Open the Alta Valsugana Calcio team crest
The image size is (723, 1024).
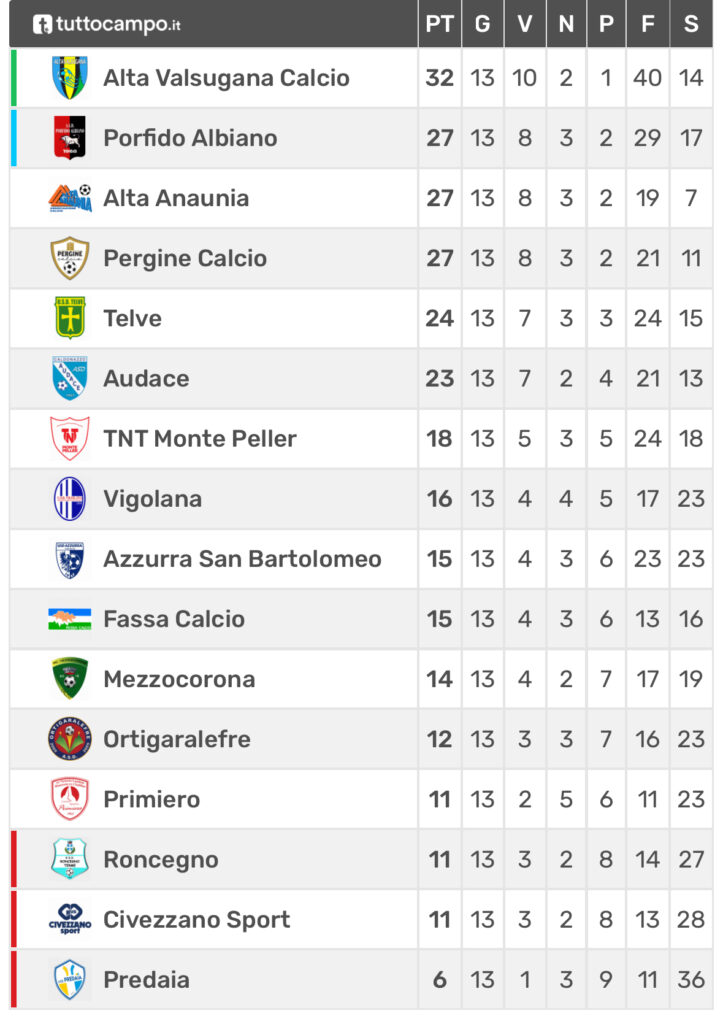coord(70,78)
